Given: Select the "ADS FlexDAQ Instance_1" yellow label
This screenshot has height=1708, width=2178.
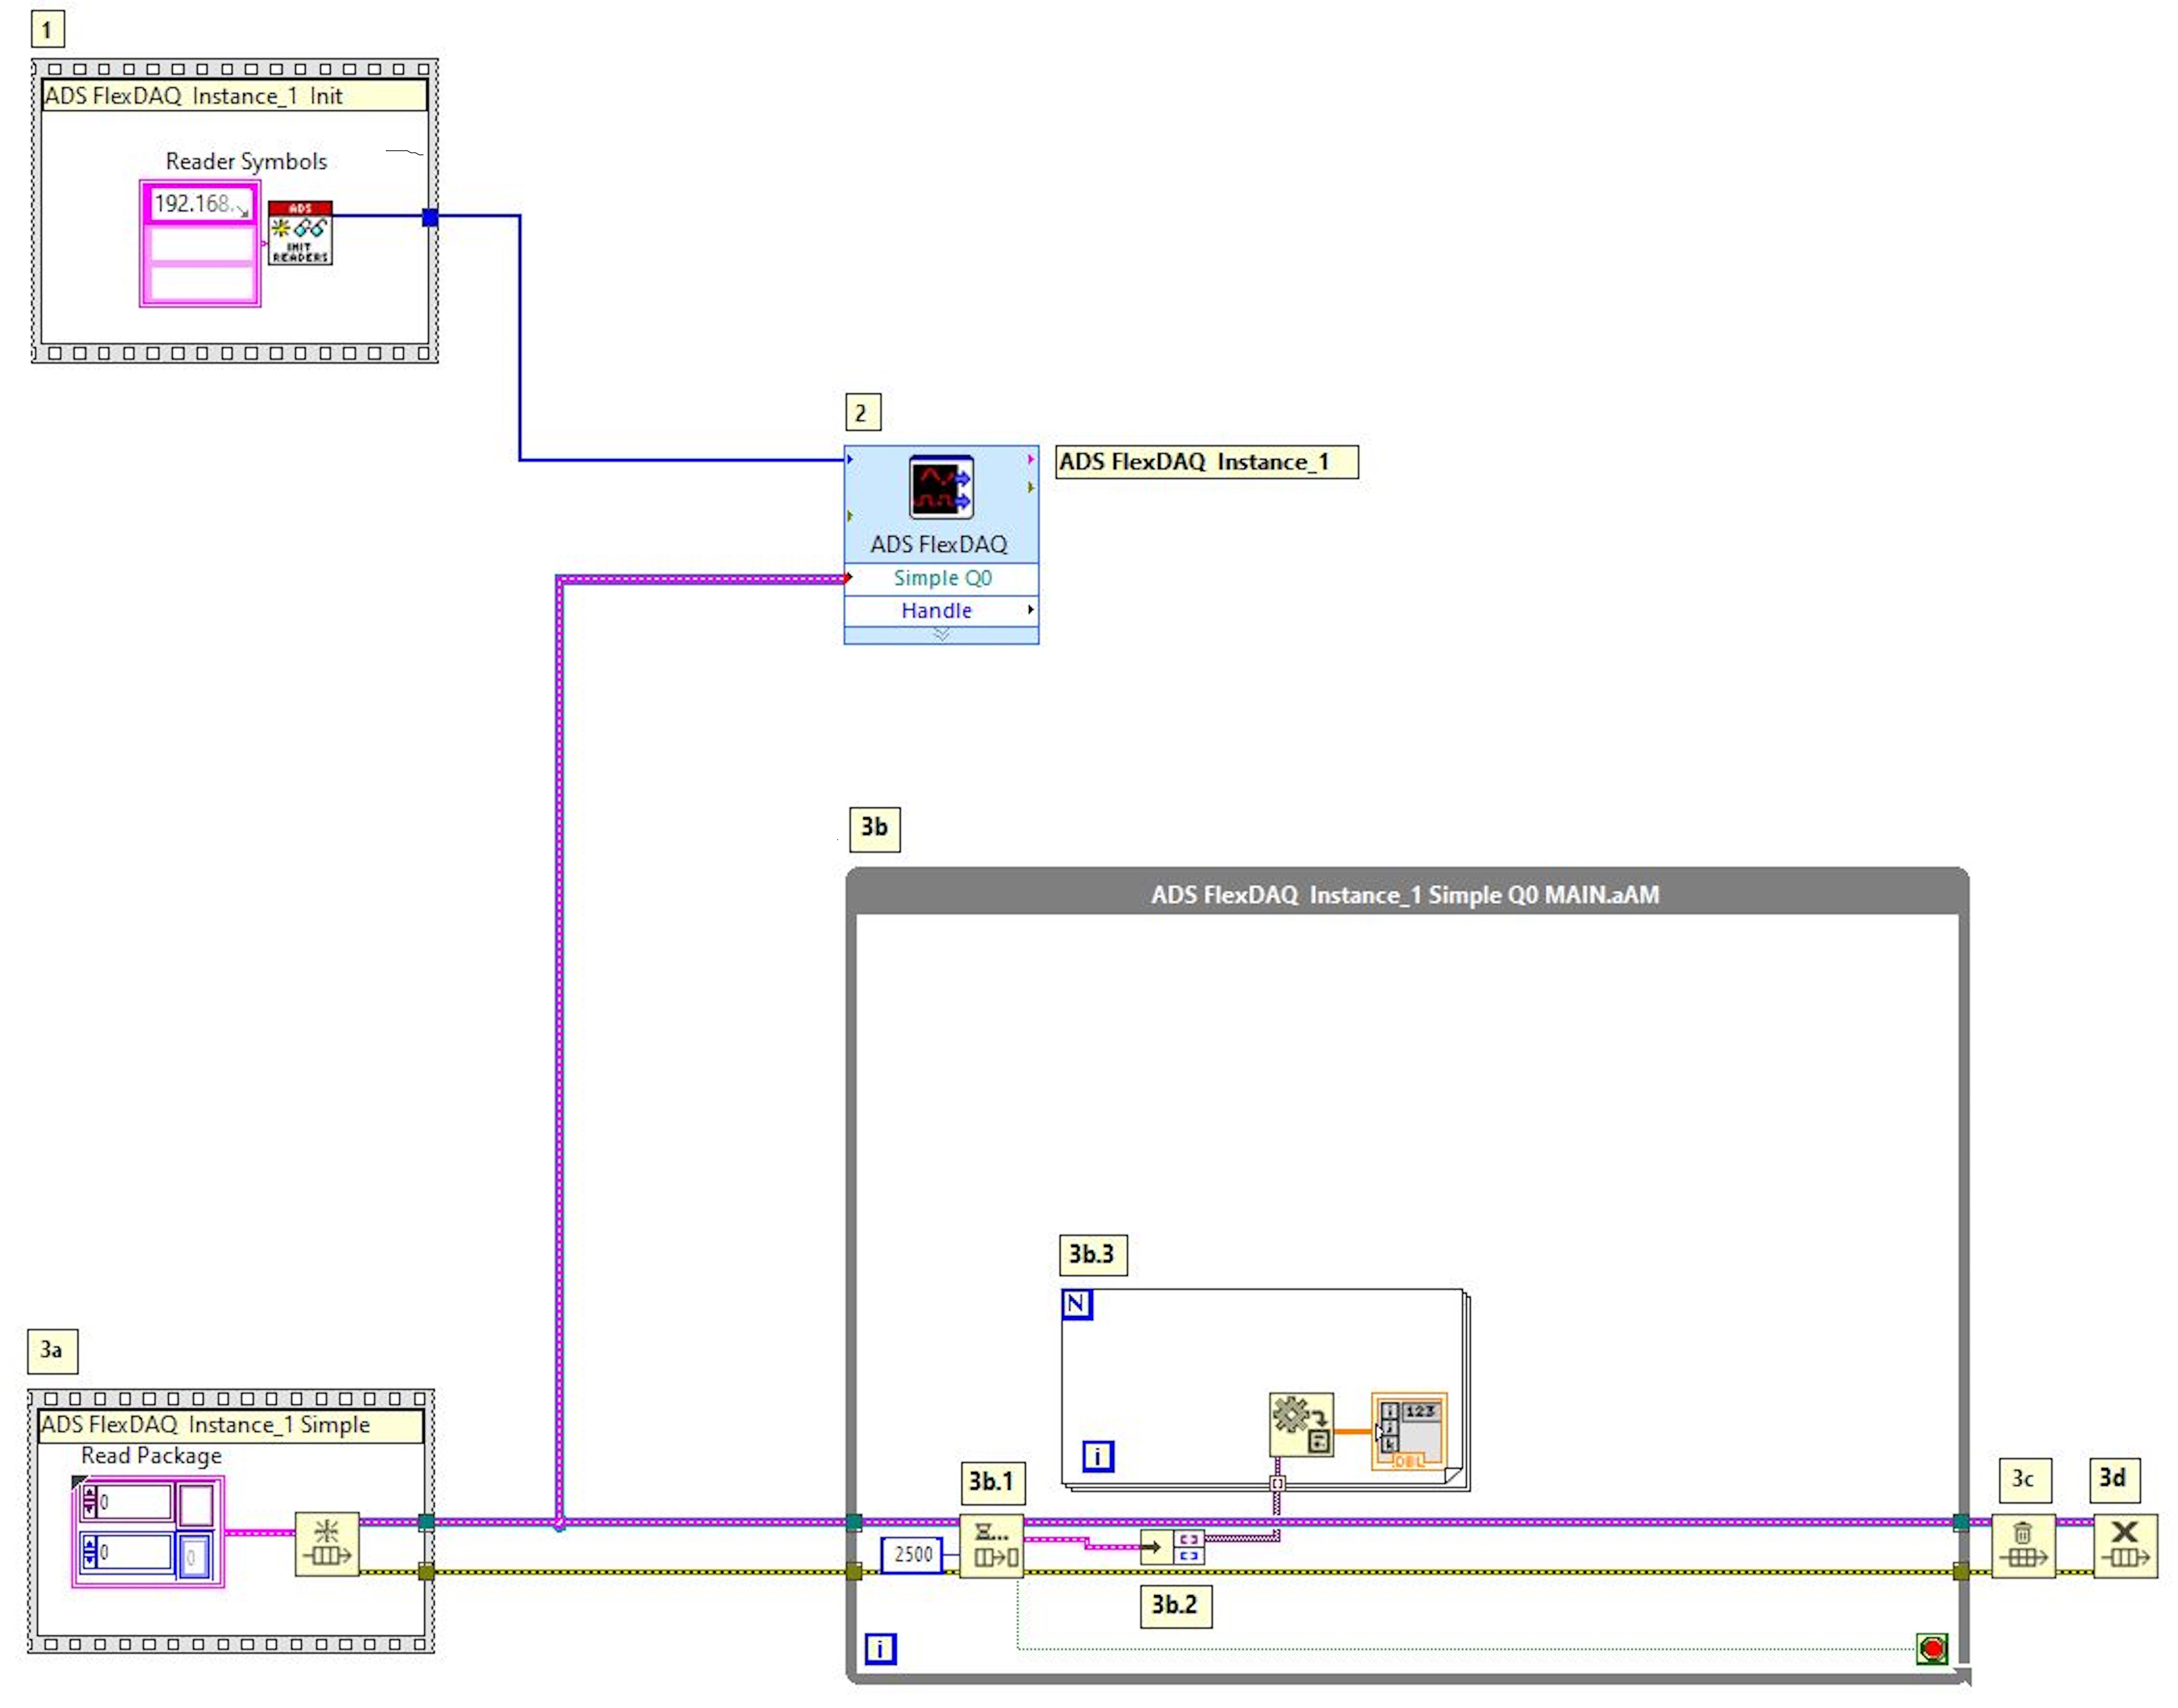Looking at the screenshot, I should click(x=1207, y=462).
